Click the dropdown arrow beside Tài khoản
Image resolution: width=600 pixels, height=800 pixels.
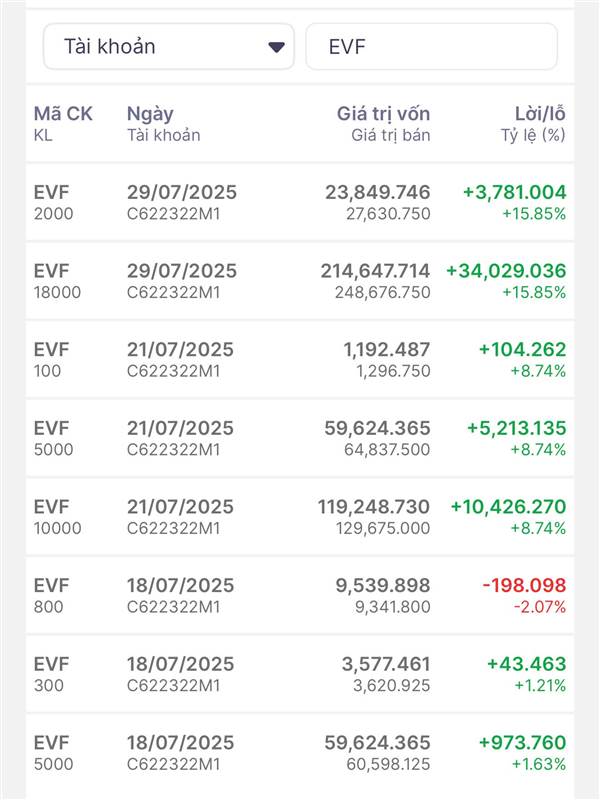tap(277, 47)
